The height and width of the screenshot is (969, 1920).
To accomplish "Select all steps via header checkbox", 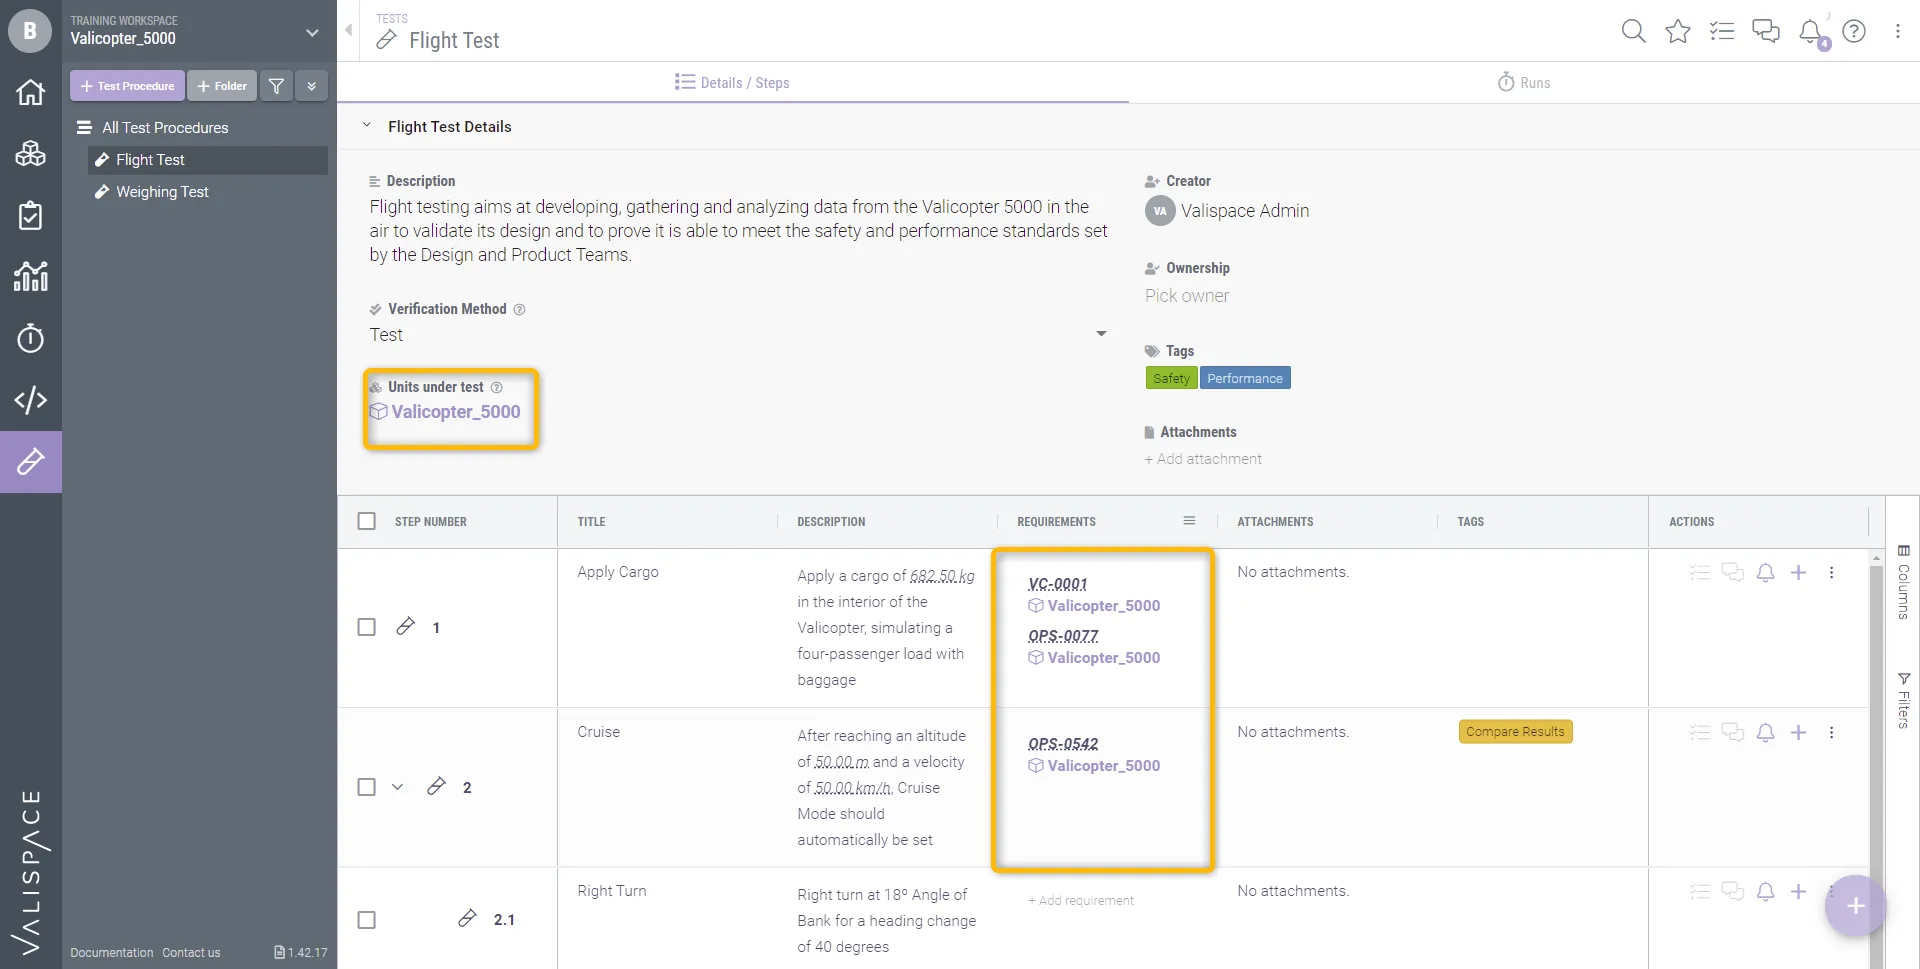I will tap(367, 521).
